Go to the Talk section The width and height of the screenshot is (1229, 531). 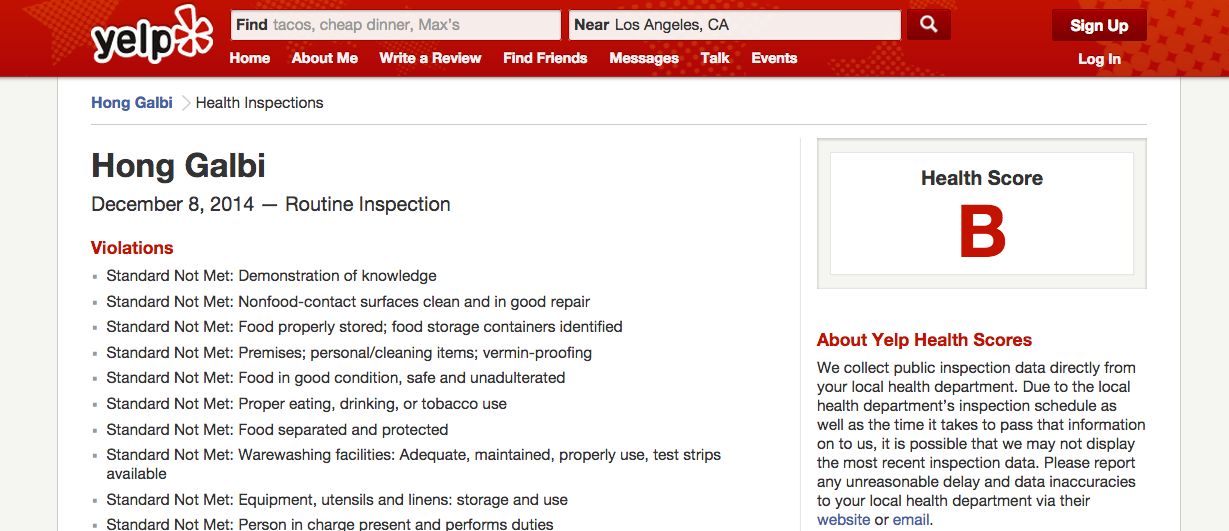[x=715, y=58]
